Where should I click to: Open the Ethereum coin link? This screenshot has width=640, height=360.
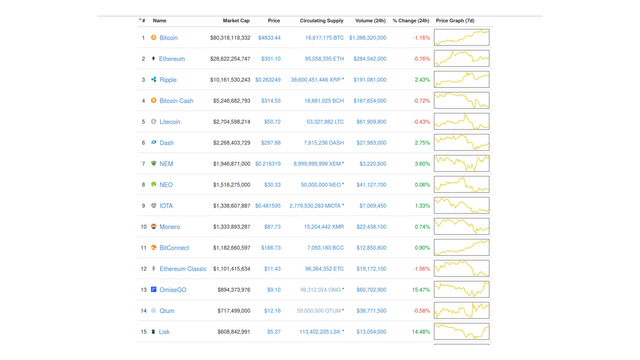[x=172, y=59]
